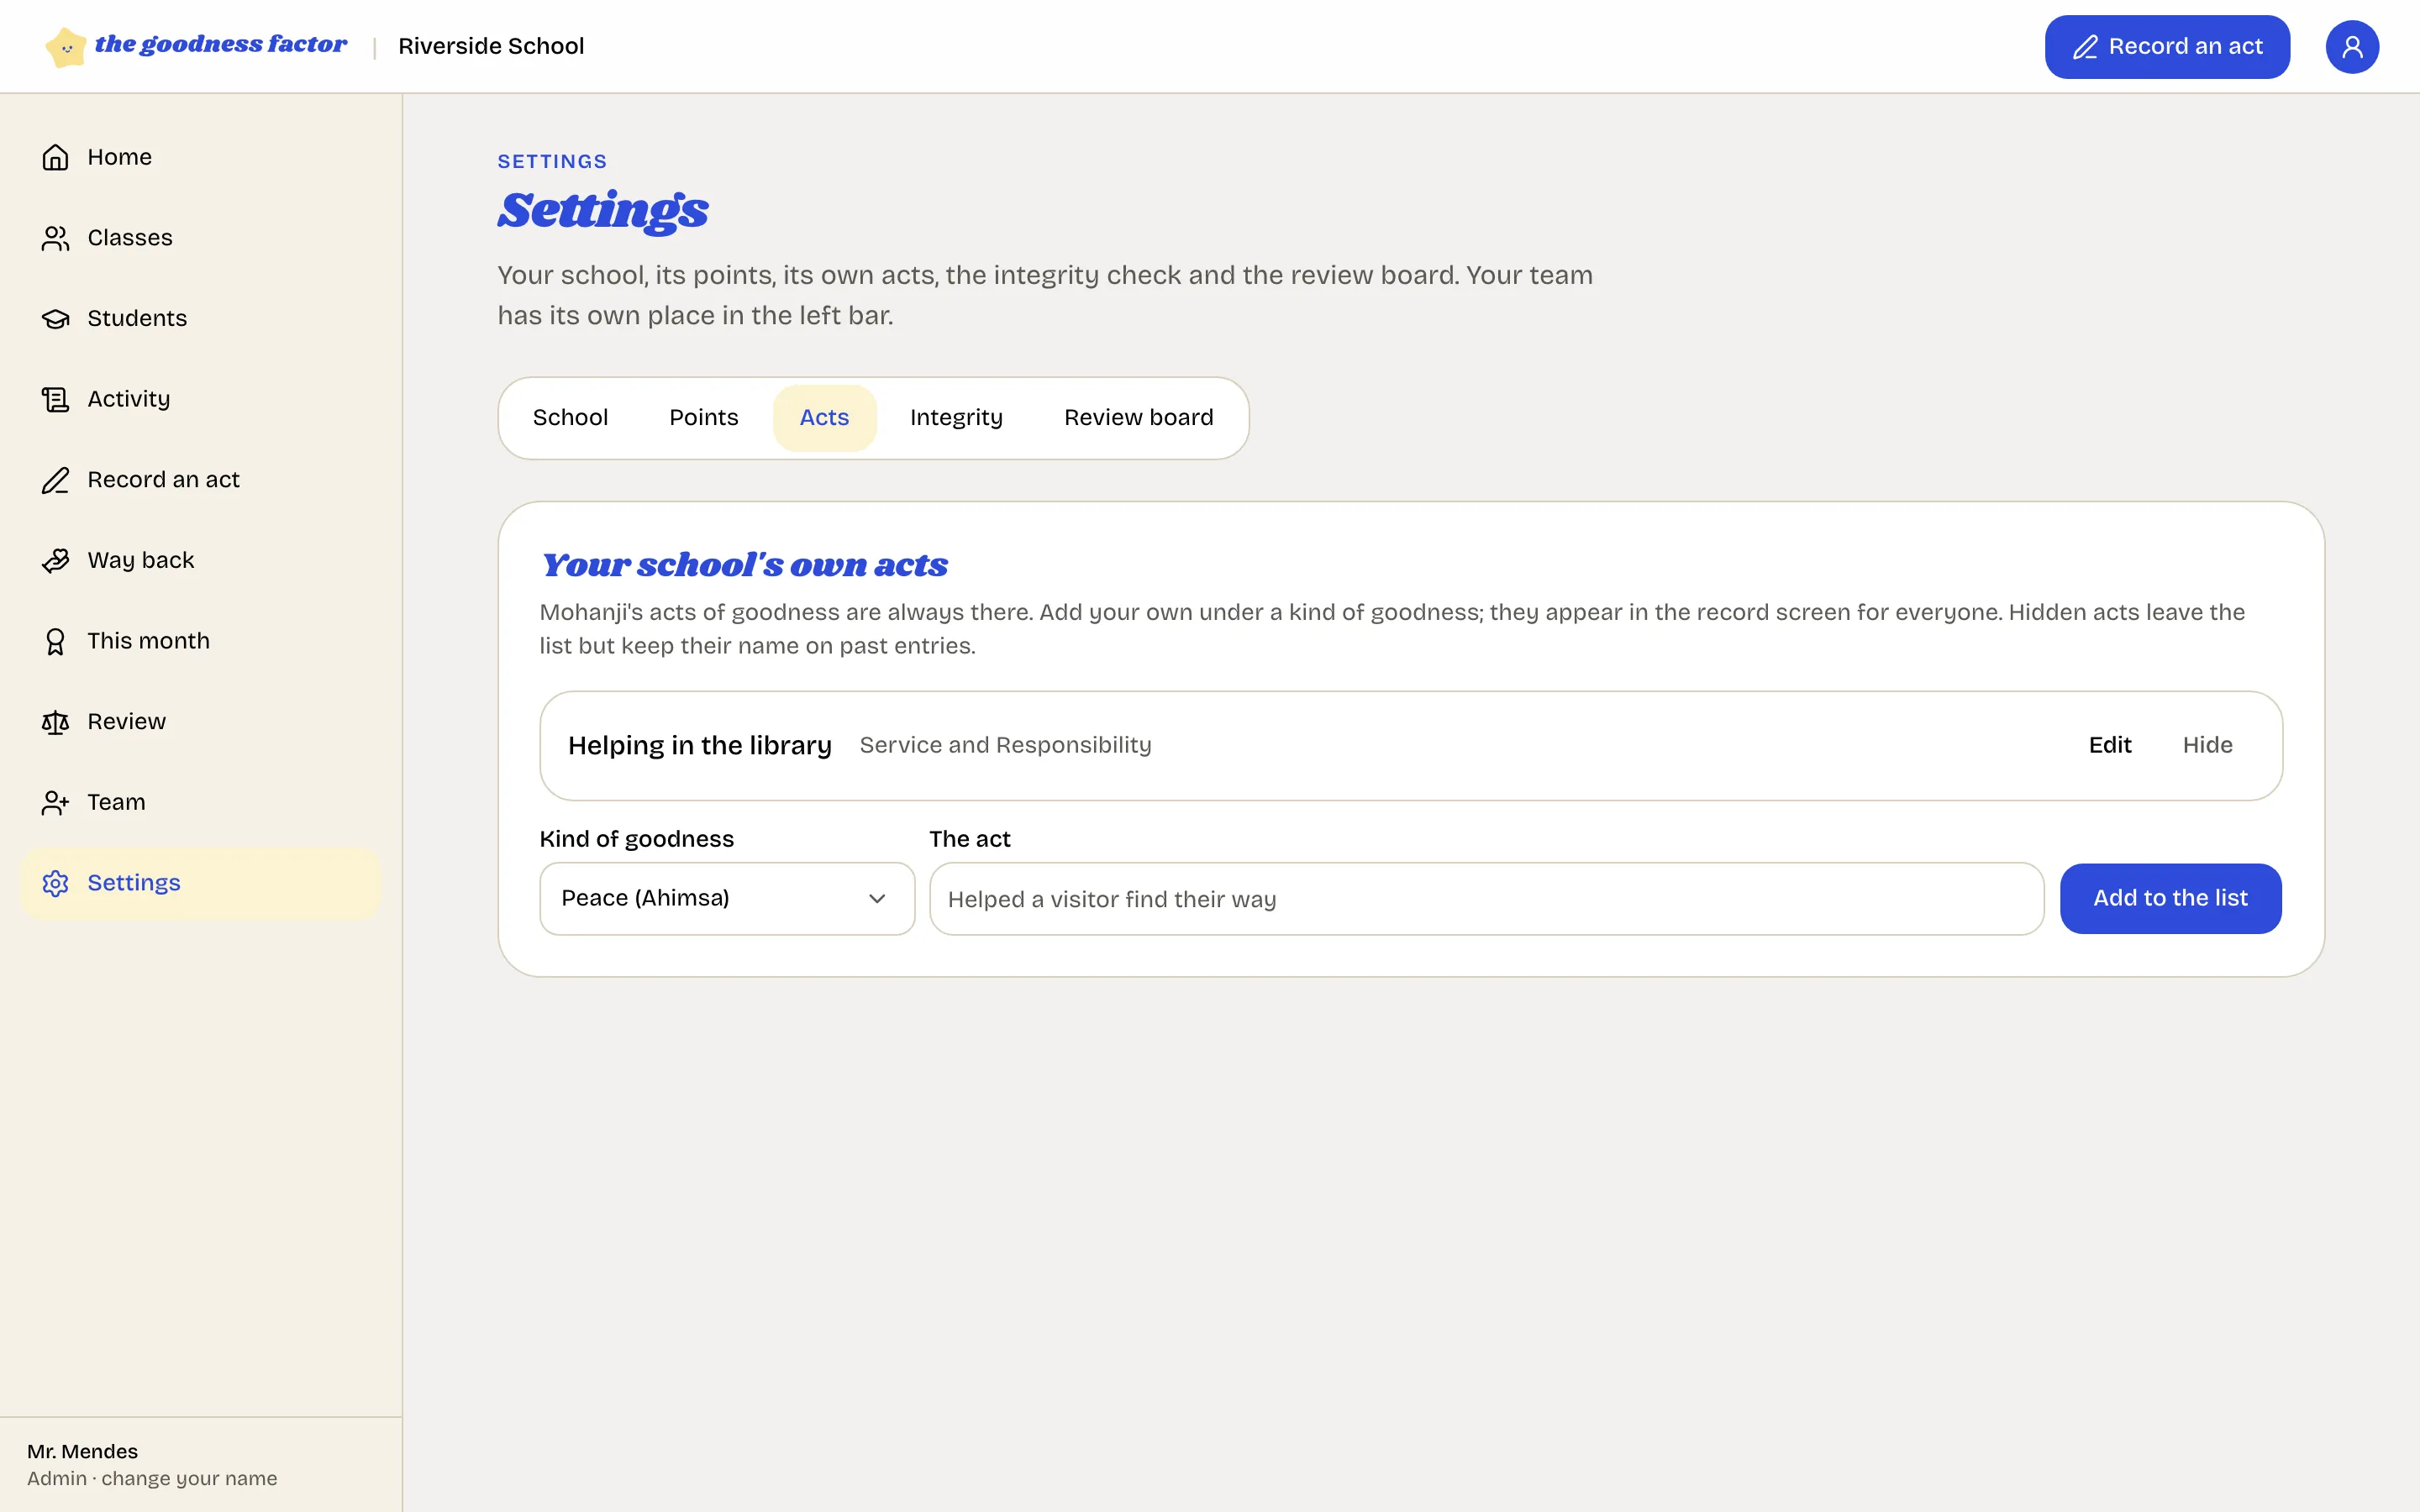The image size is (2420, 1512).
Task: Click Mr. Mendes name in sidebar footer
Action: [83, 1452]
